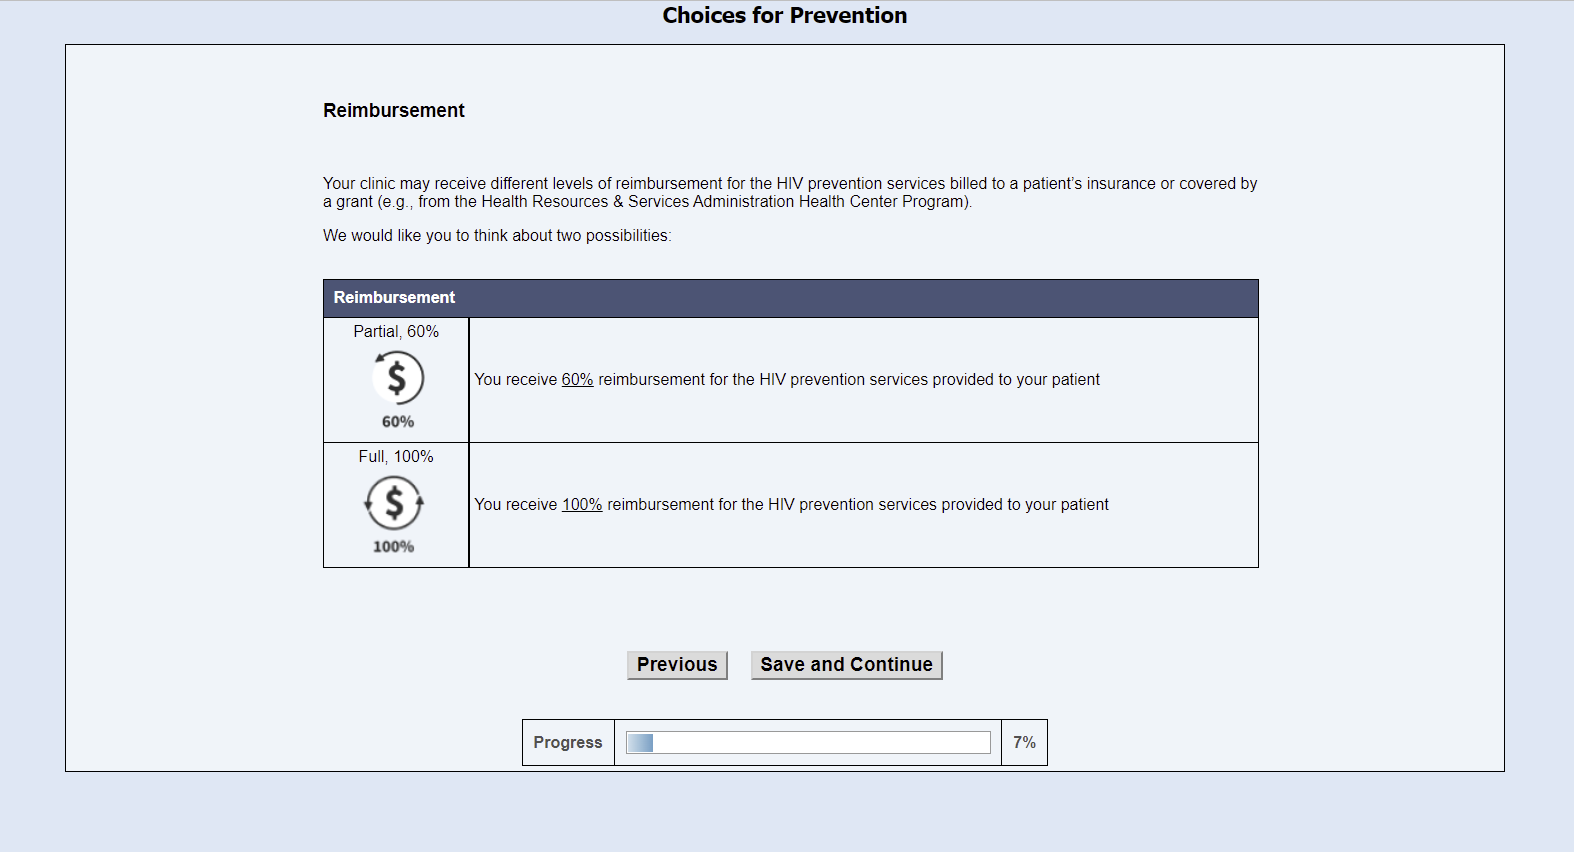Click the dark Reimbursement table header
This screenshot has width=1574, height=852.
pyautogui.click(x=790, y=298)
